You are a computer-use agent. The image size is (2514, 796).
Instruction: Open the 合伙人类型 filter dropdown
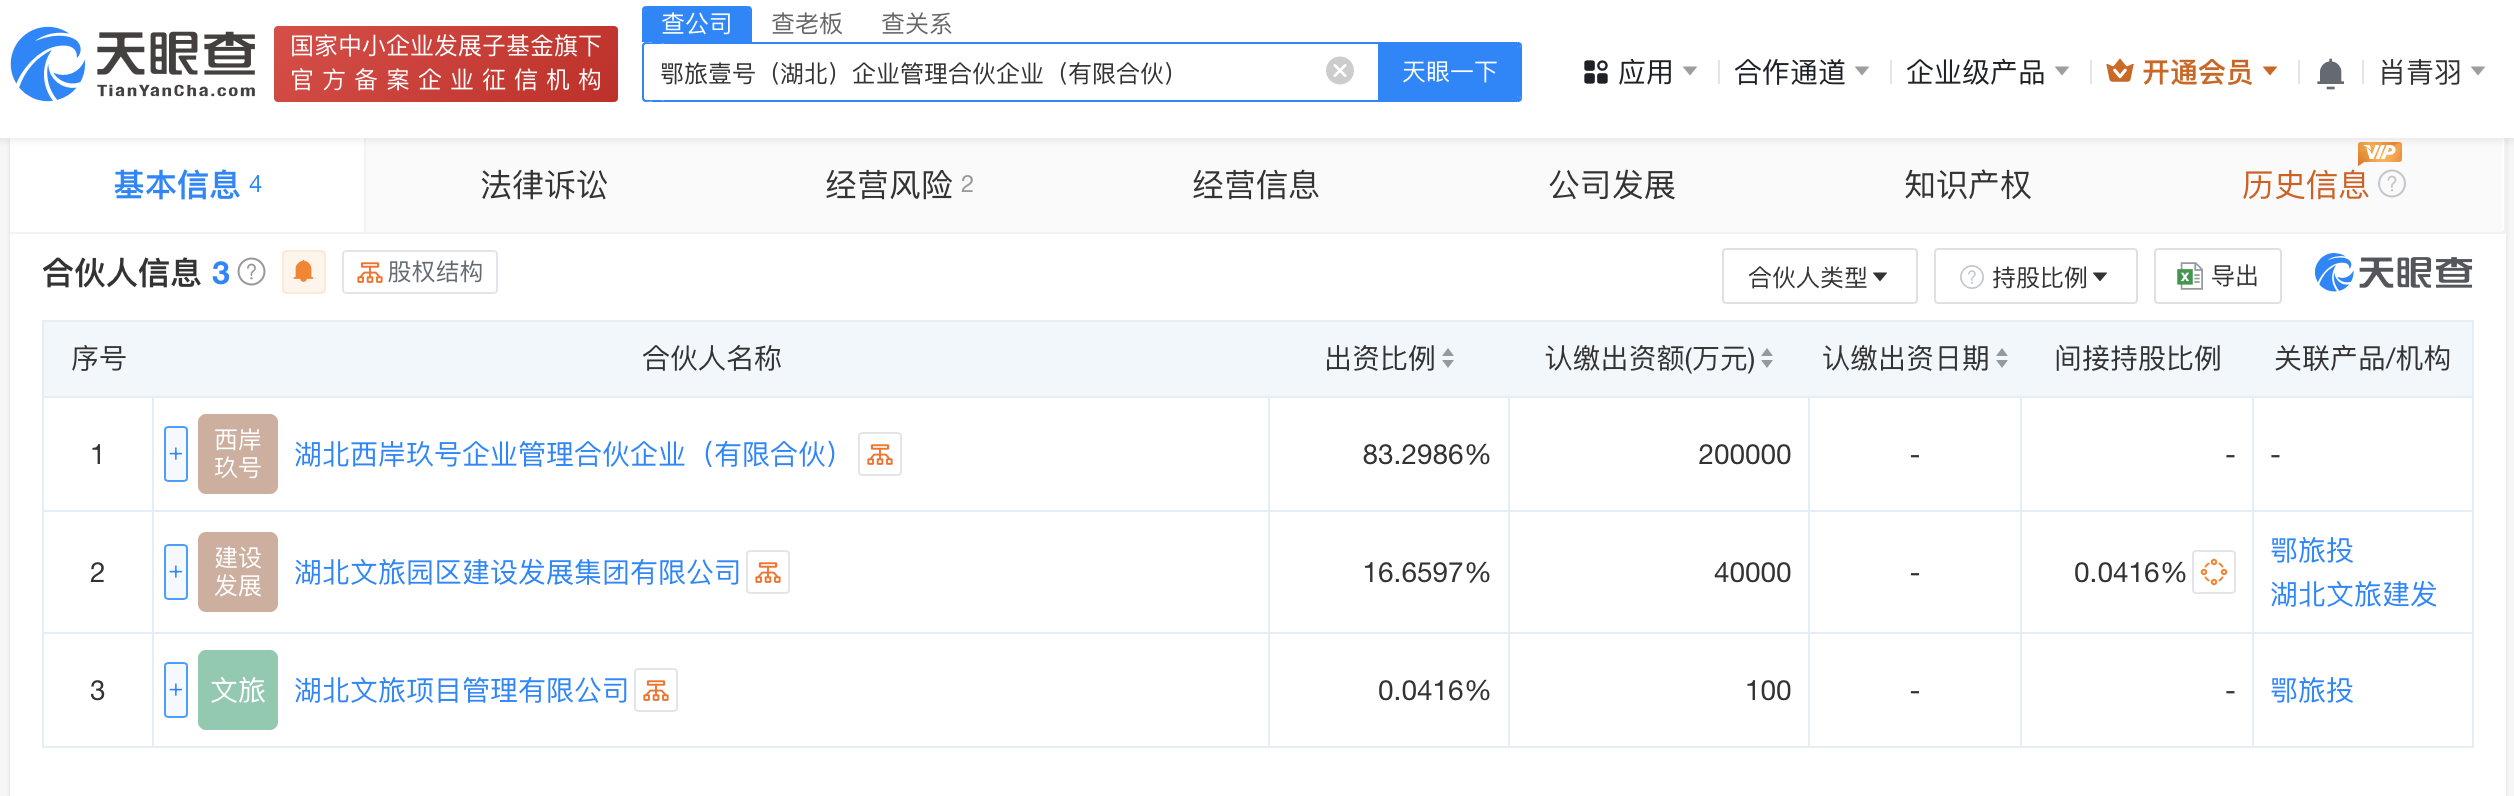[1819, 276]
